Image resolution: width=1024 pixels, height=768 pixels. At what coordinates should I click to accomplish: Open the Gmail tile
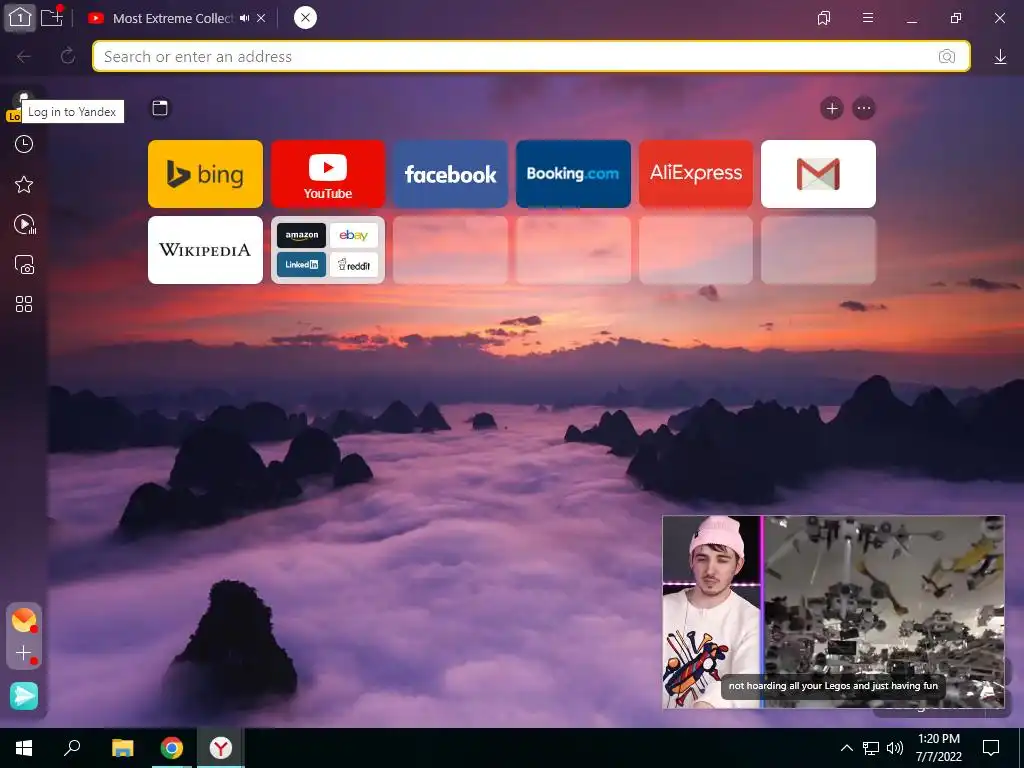(818, 174)
